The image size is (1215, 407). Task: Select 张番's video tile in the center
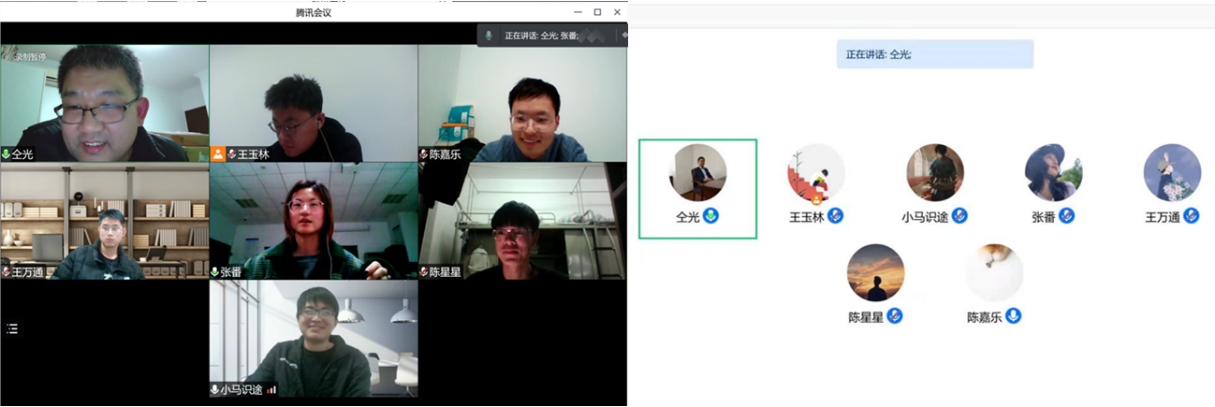[313, 220]
